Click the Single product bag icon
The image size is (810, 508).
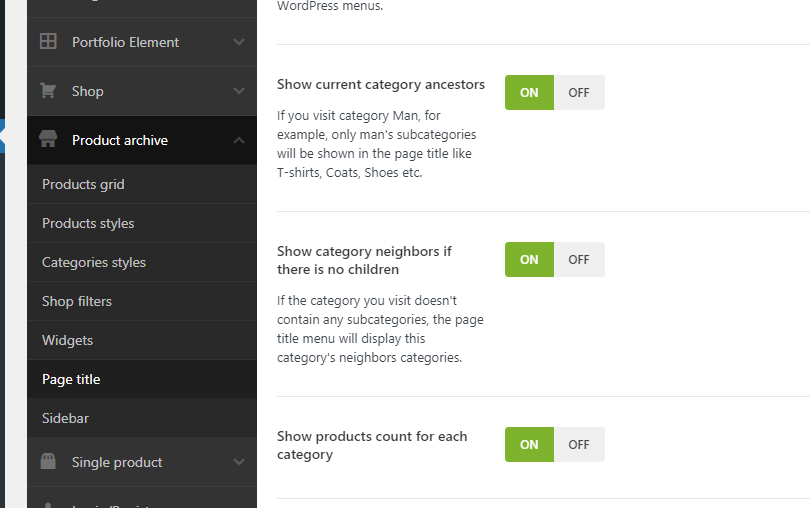tap(47, 462)
